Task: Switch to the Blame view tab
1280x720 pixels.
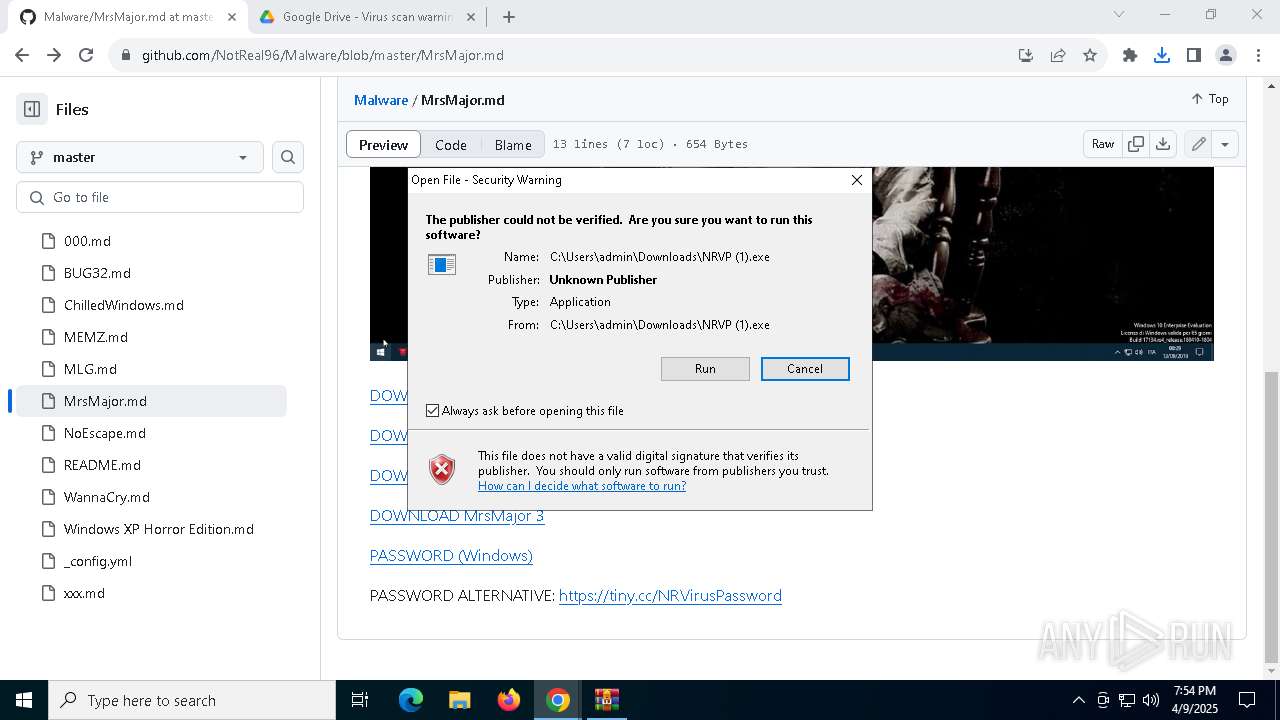Action: point(513,144)
